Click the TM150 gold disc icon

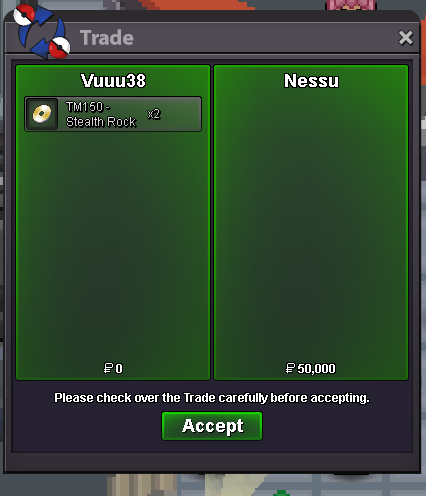pos(42,114)
